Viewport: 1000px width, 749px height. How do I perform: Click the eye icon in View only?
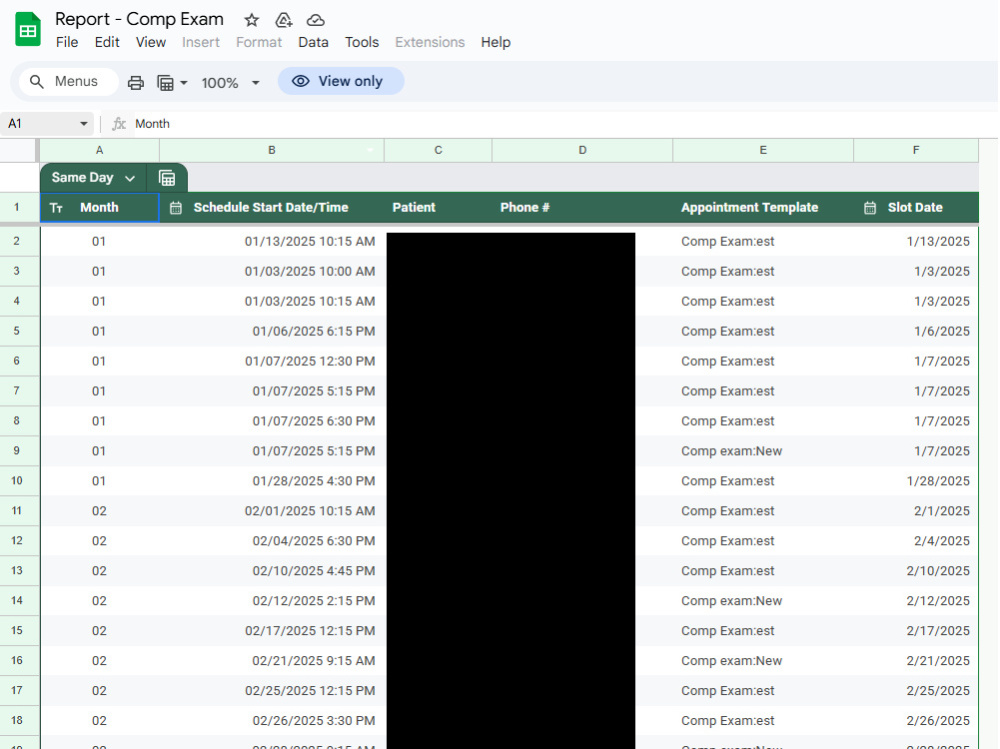300,81
